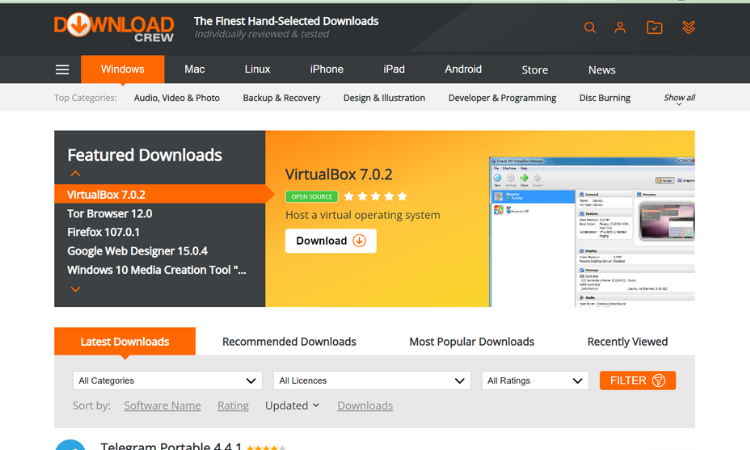Switch to Most Popular Downloads tab
Image resolution: width=750 pixels, height=450 pixels.
point(472,341)
